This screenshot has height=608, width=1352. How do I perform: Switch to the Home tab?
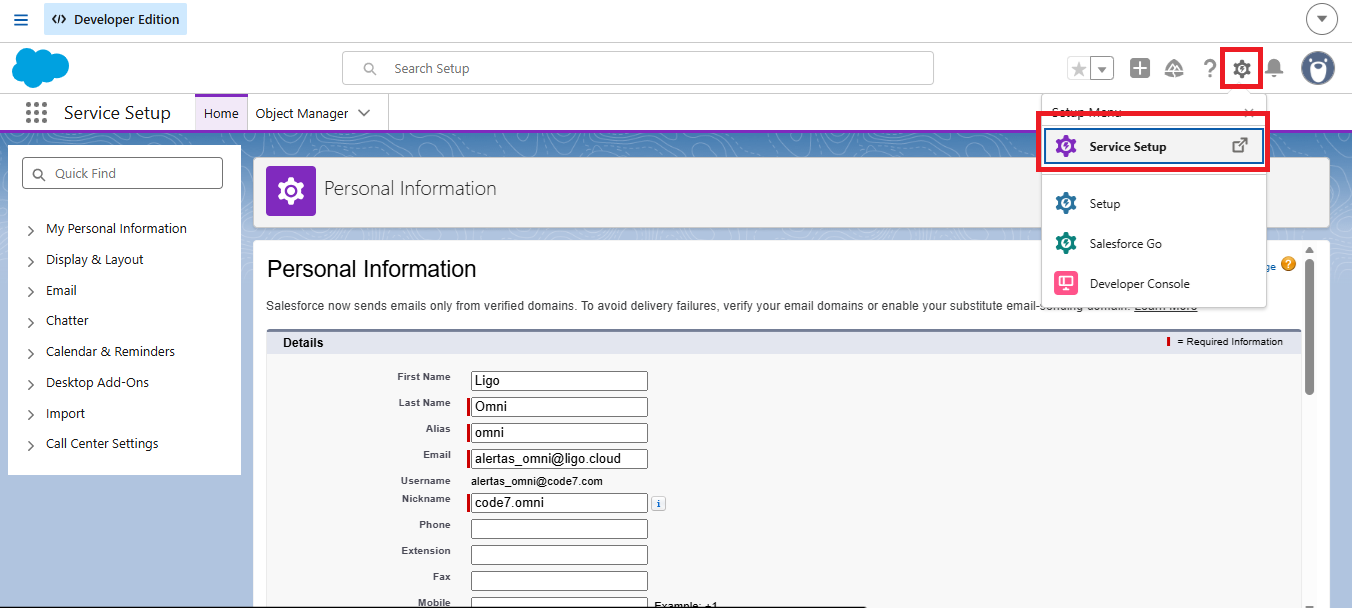[221, 113]
